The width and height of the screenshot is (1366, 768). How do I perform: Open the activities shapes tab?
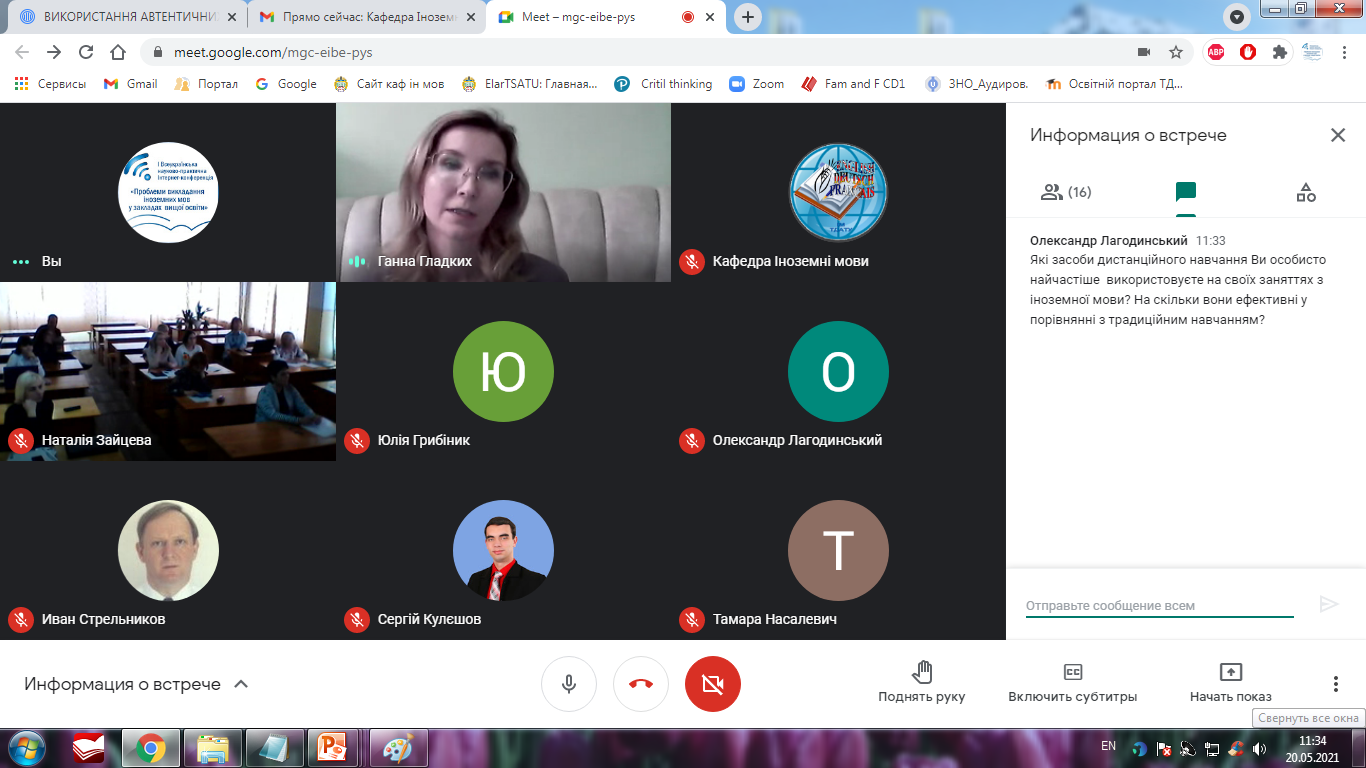(x=1306, y=192)
